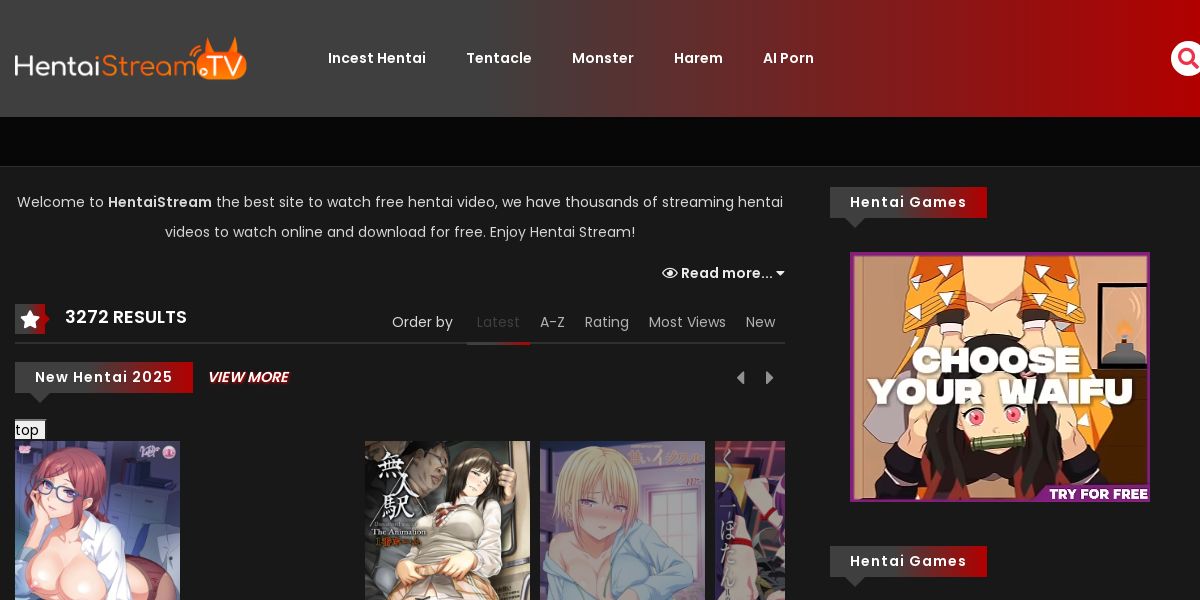Screen dimensions: 1200x600
Task: Click the eye icon next to Read more
Action: click(670, 273)
